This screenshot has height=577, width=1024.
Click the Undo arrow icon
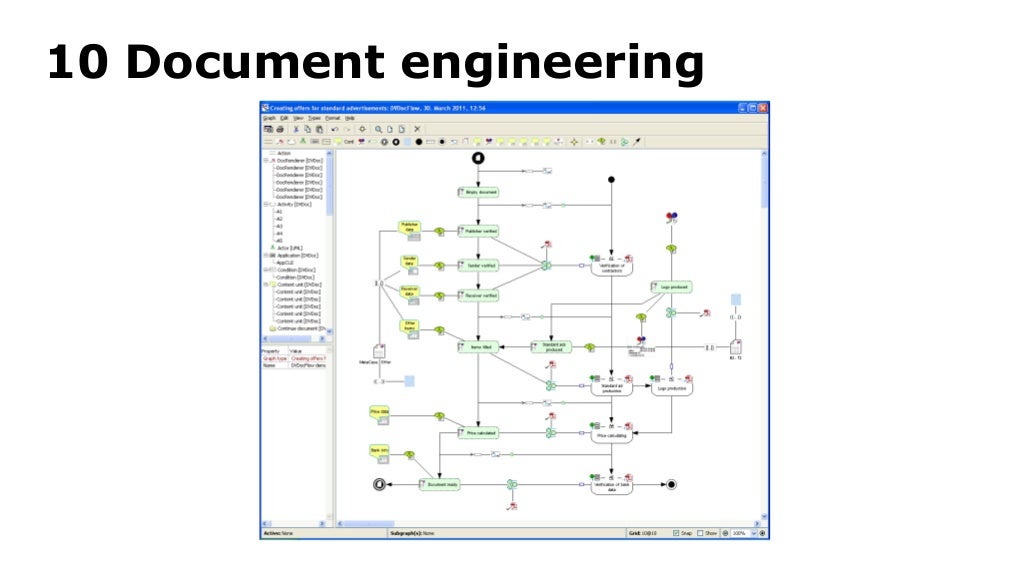[x=334, y=129]
